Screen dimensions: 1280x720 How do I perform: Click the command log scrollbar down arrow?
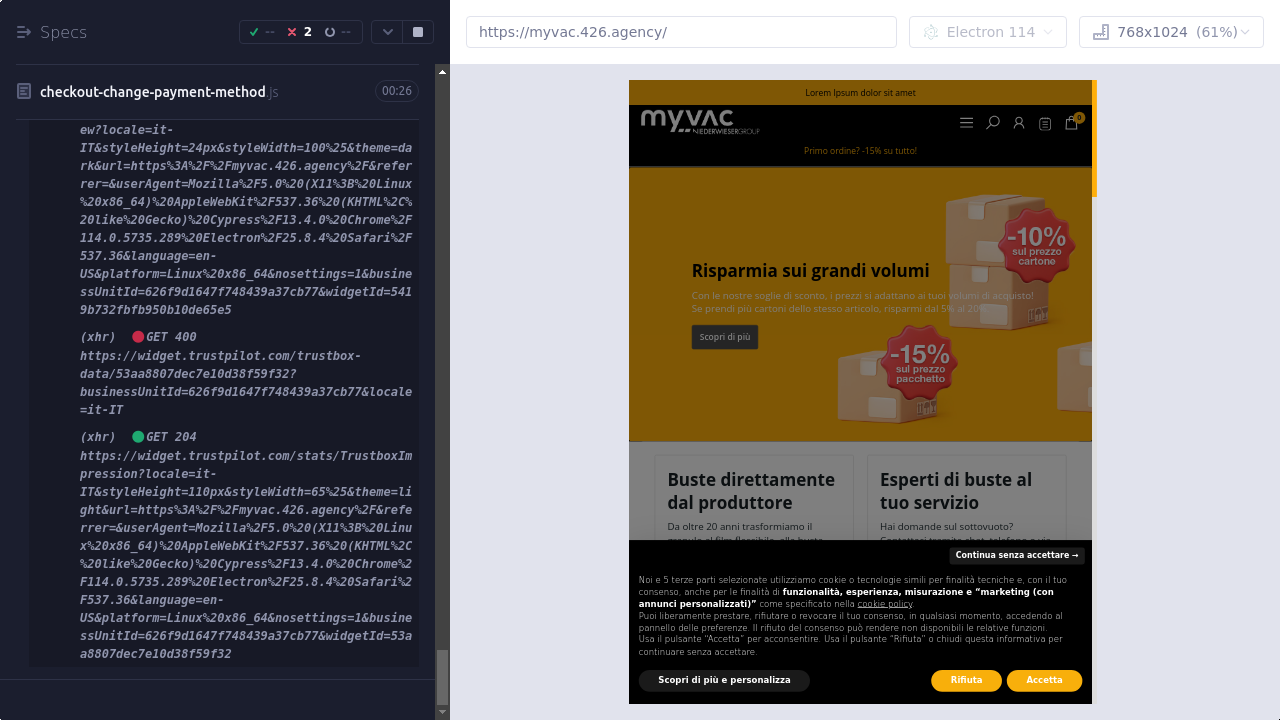[x=443, y=712]
